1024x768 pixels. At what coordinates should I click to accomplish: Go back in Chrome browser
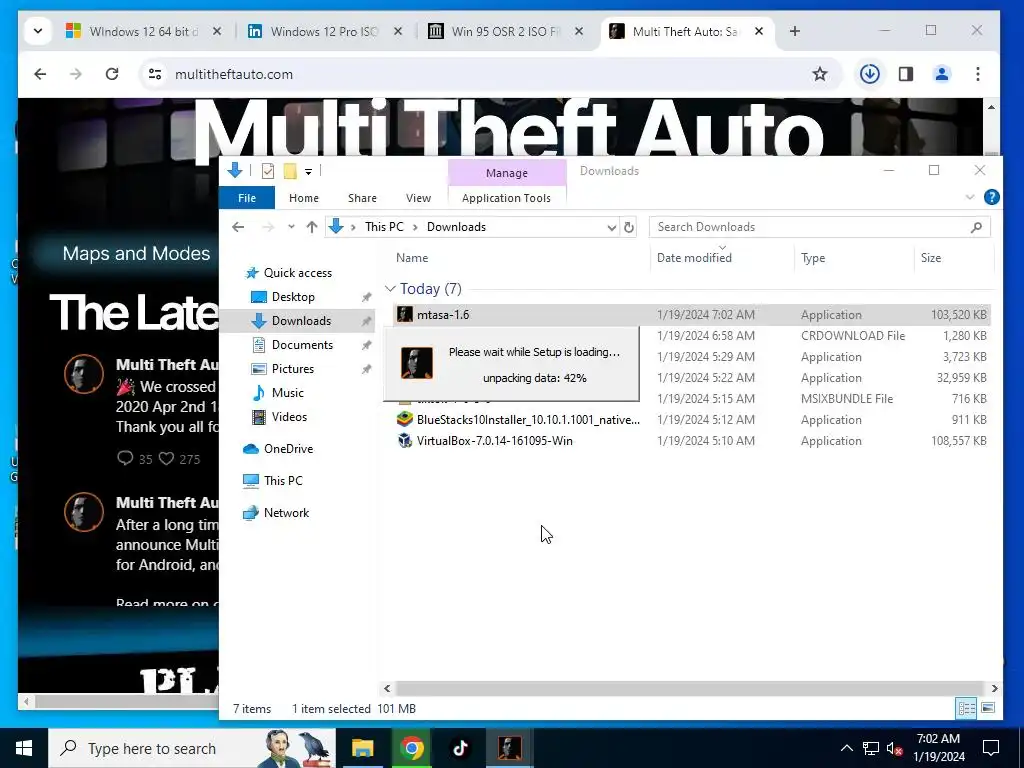(x=40, y=74)
